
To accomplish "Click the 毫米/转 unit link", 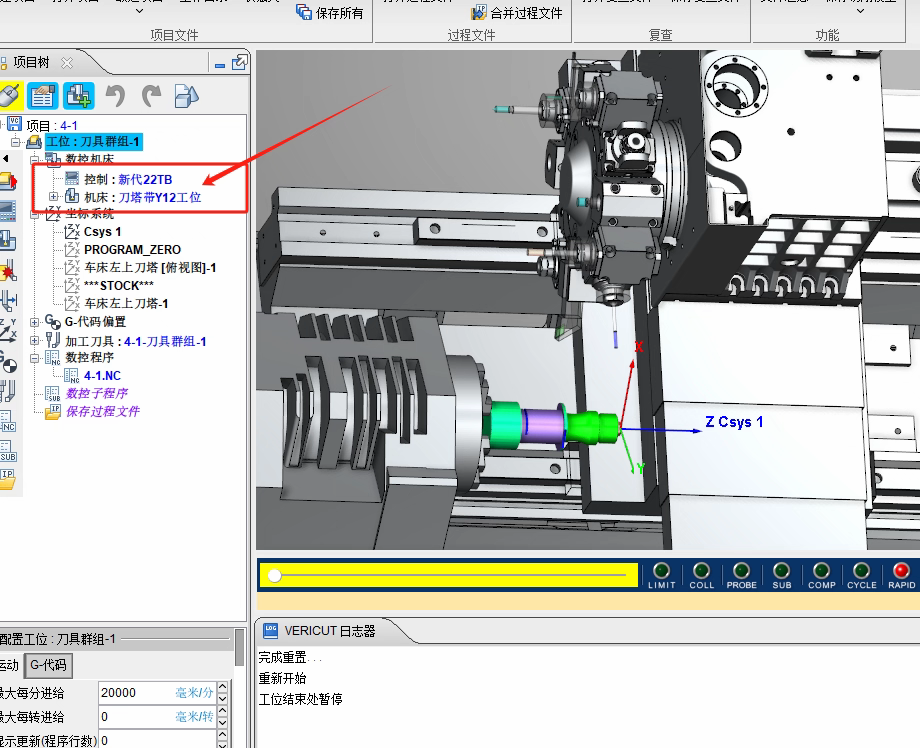I will click(194, 717).
